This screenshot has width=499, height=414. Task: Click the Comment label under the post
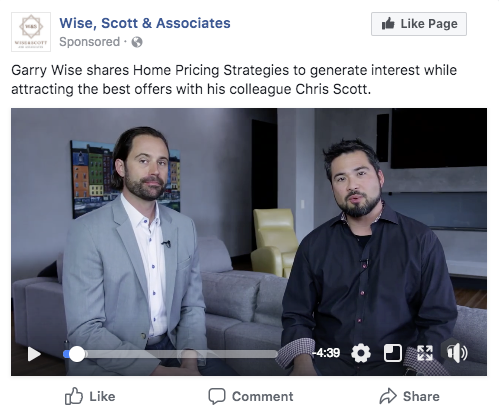tap(263, 397)
